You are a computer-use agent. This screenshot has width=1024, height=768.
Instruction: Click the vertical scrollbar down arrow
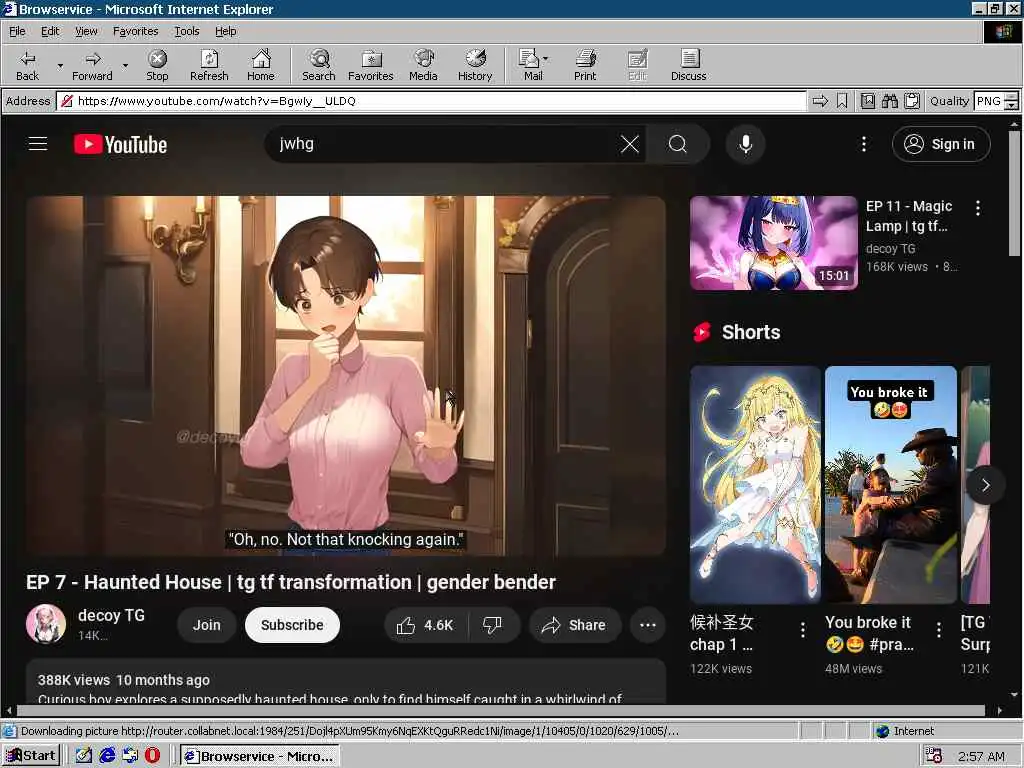tap(1014, 695)
